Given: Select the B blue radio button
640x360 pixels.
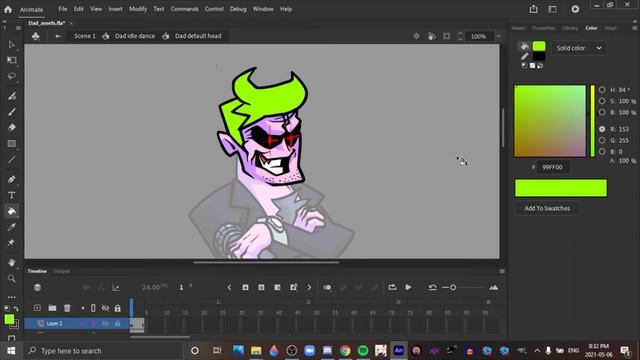Looking at the screenshot, I should click(602, 151).
